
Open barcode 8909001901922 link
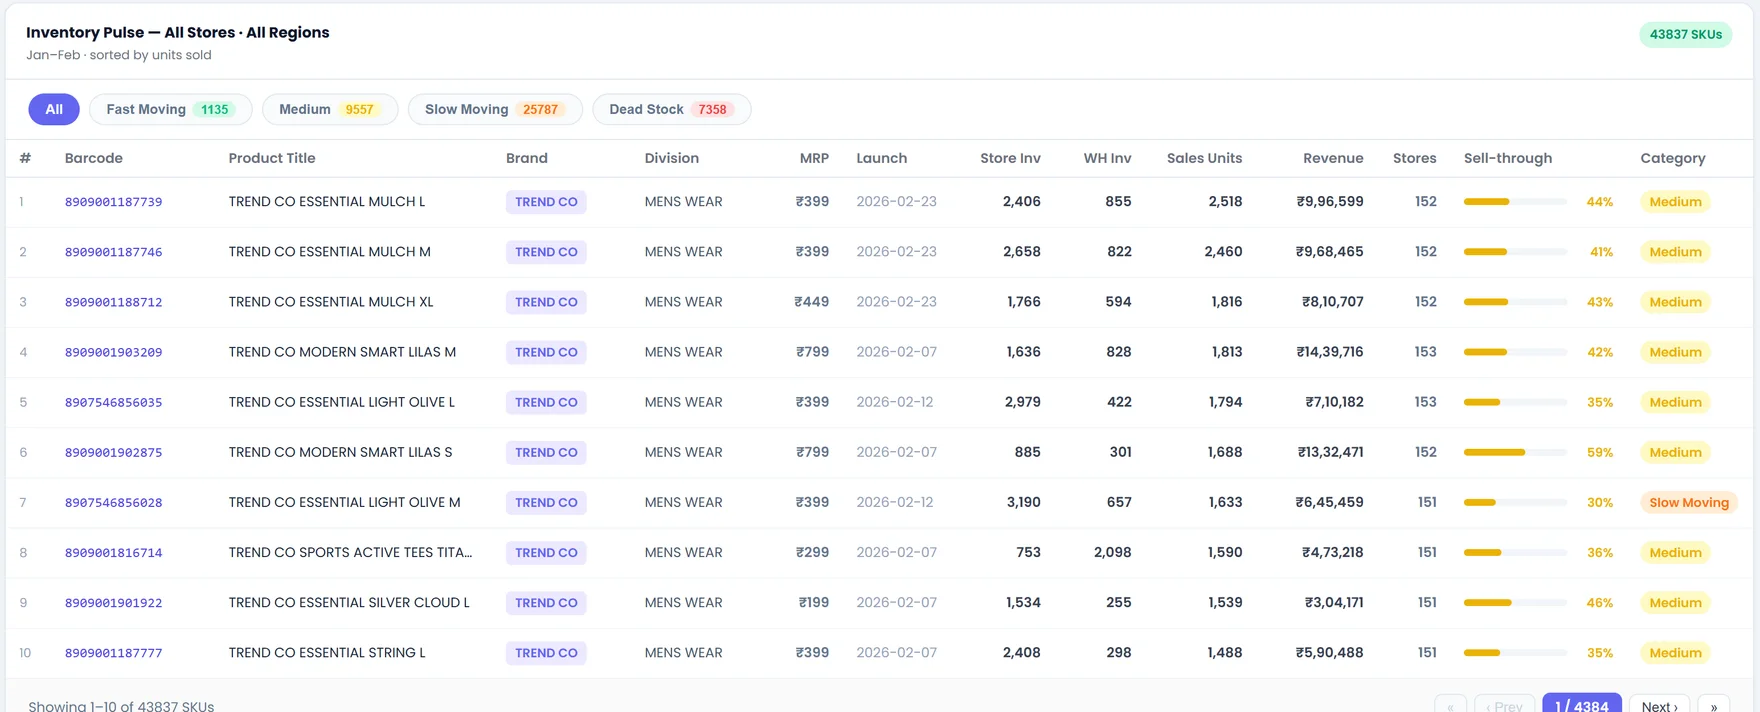pos(113,602)
